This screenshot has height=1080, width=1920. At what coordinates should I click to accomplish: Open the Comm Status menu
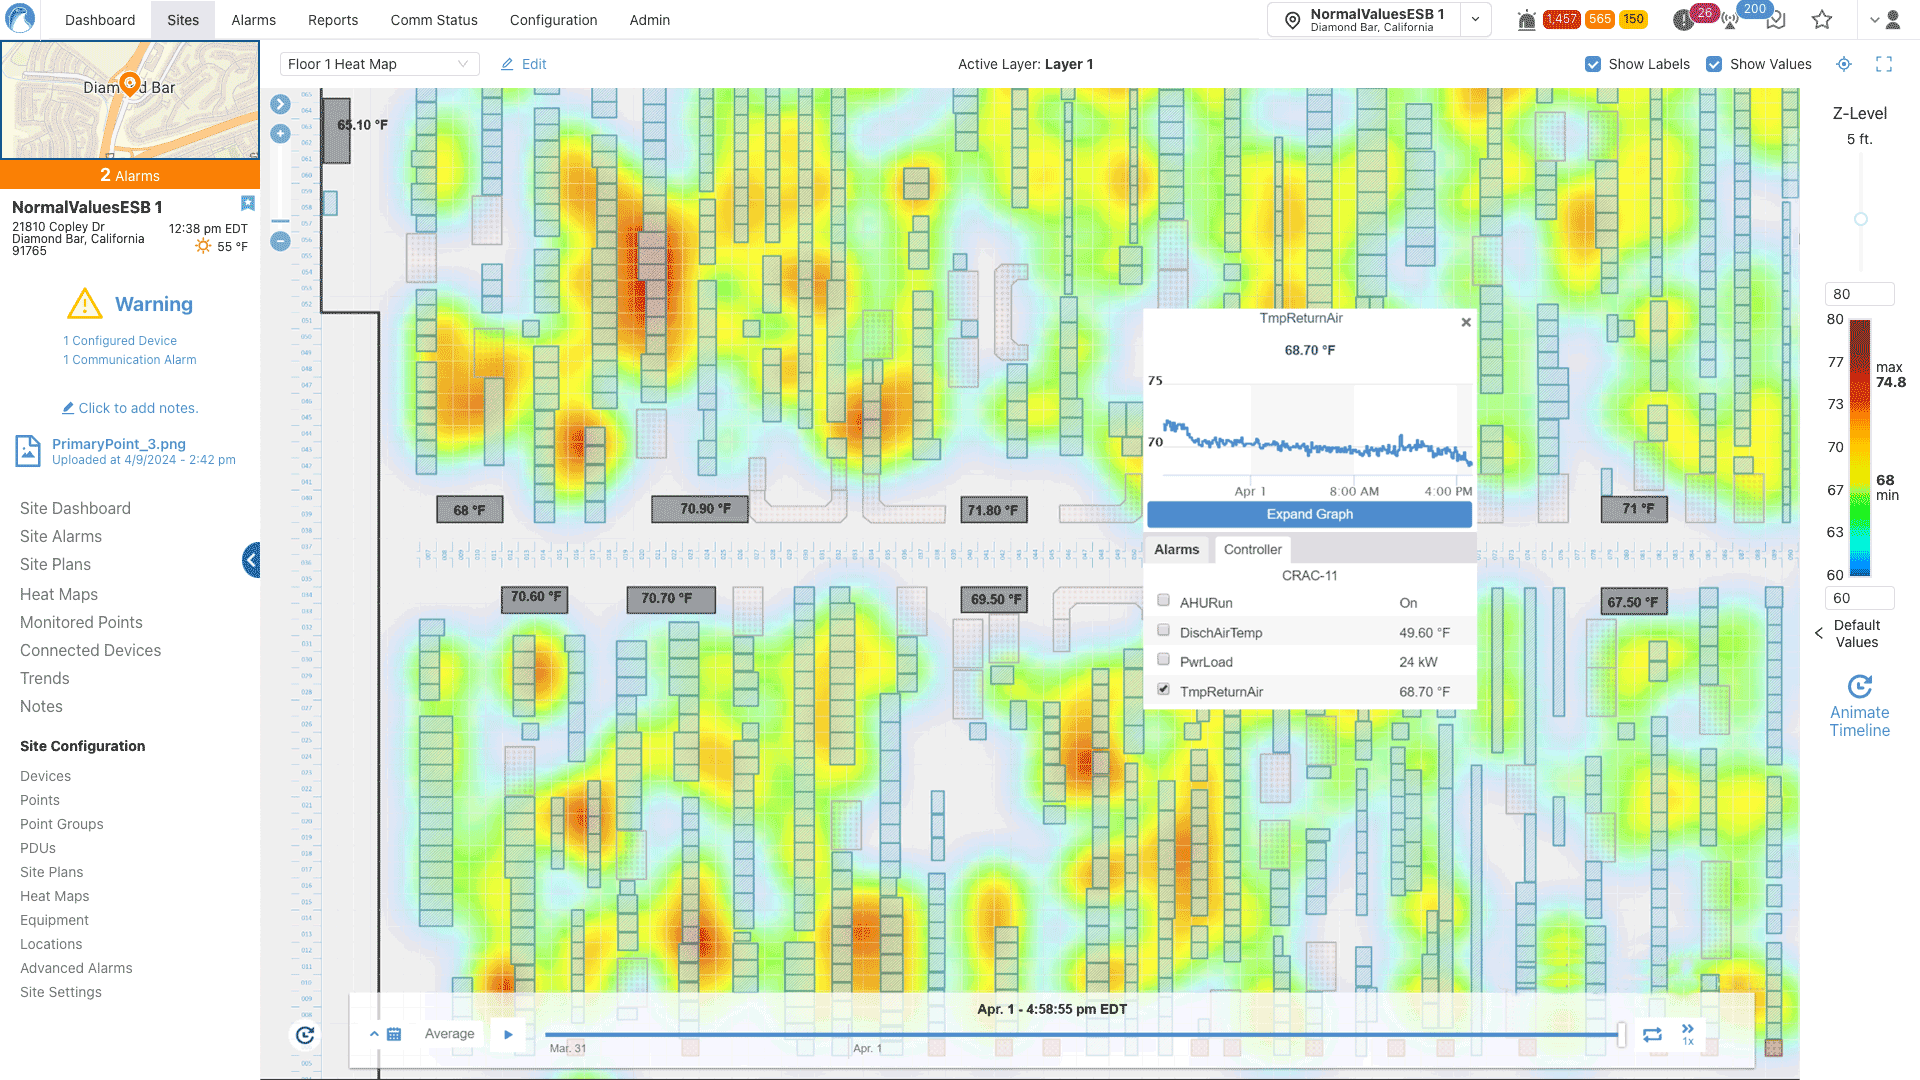tap(433, 20)
